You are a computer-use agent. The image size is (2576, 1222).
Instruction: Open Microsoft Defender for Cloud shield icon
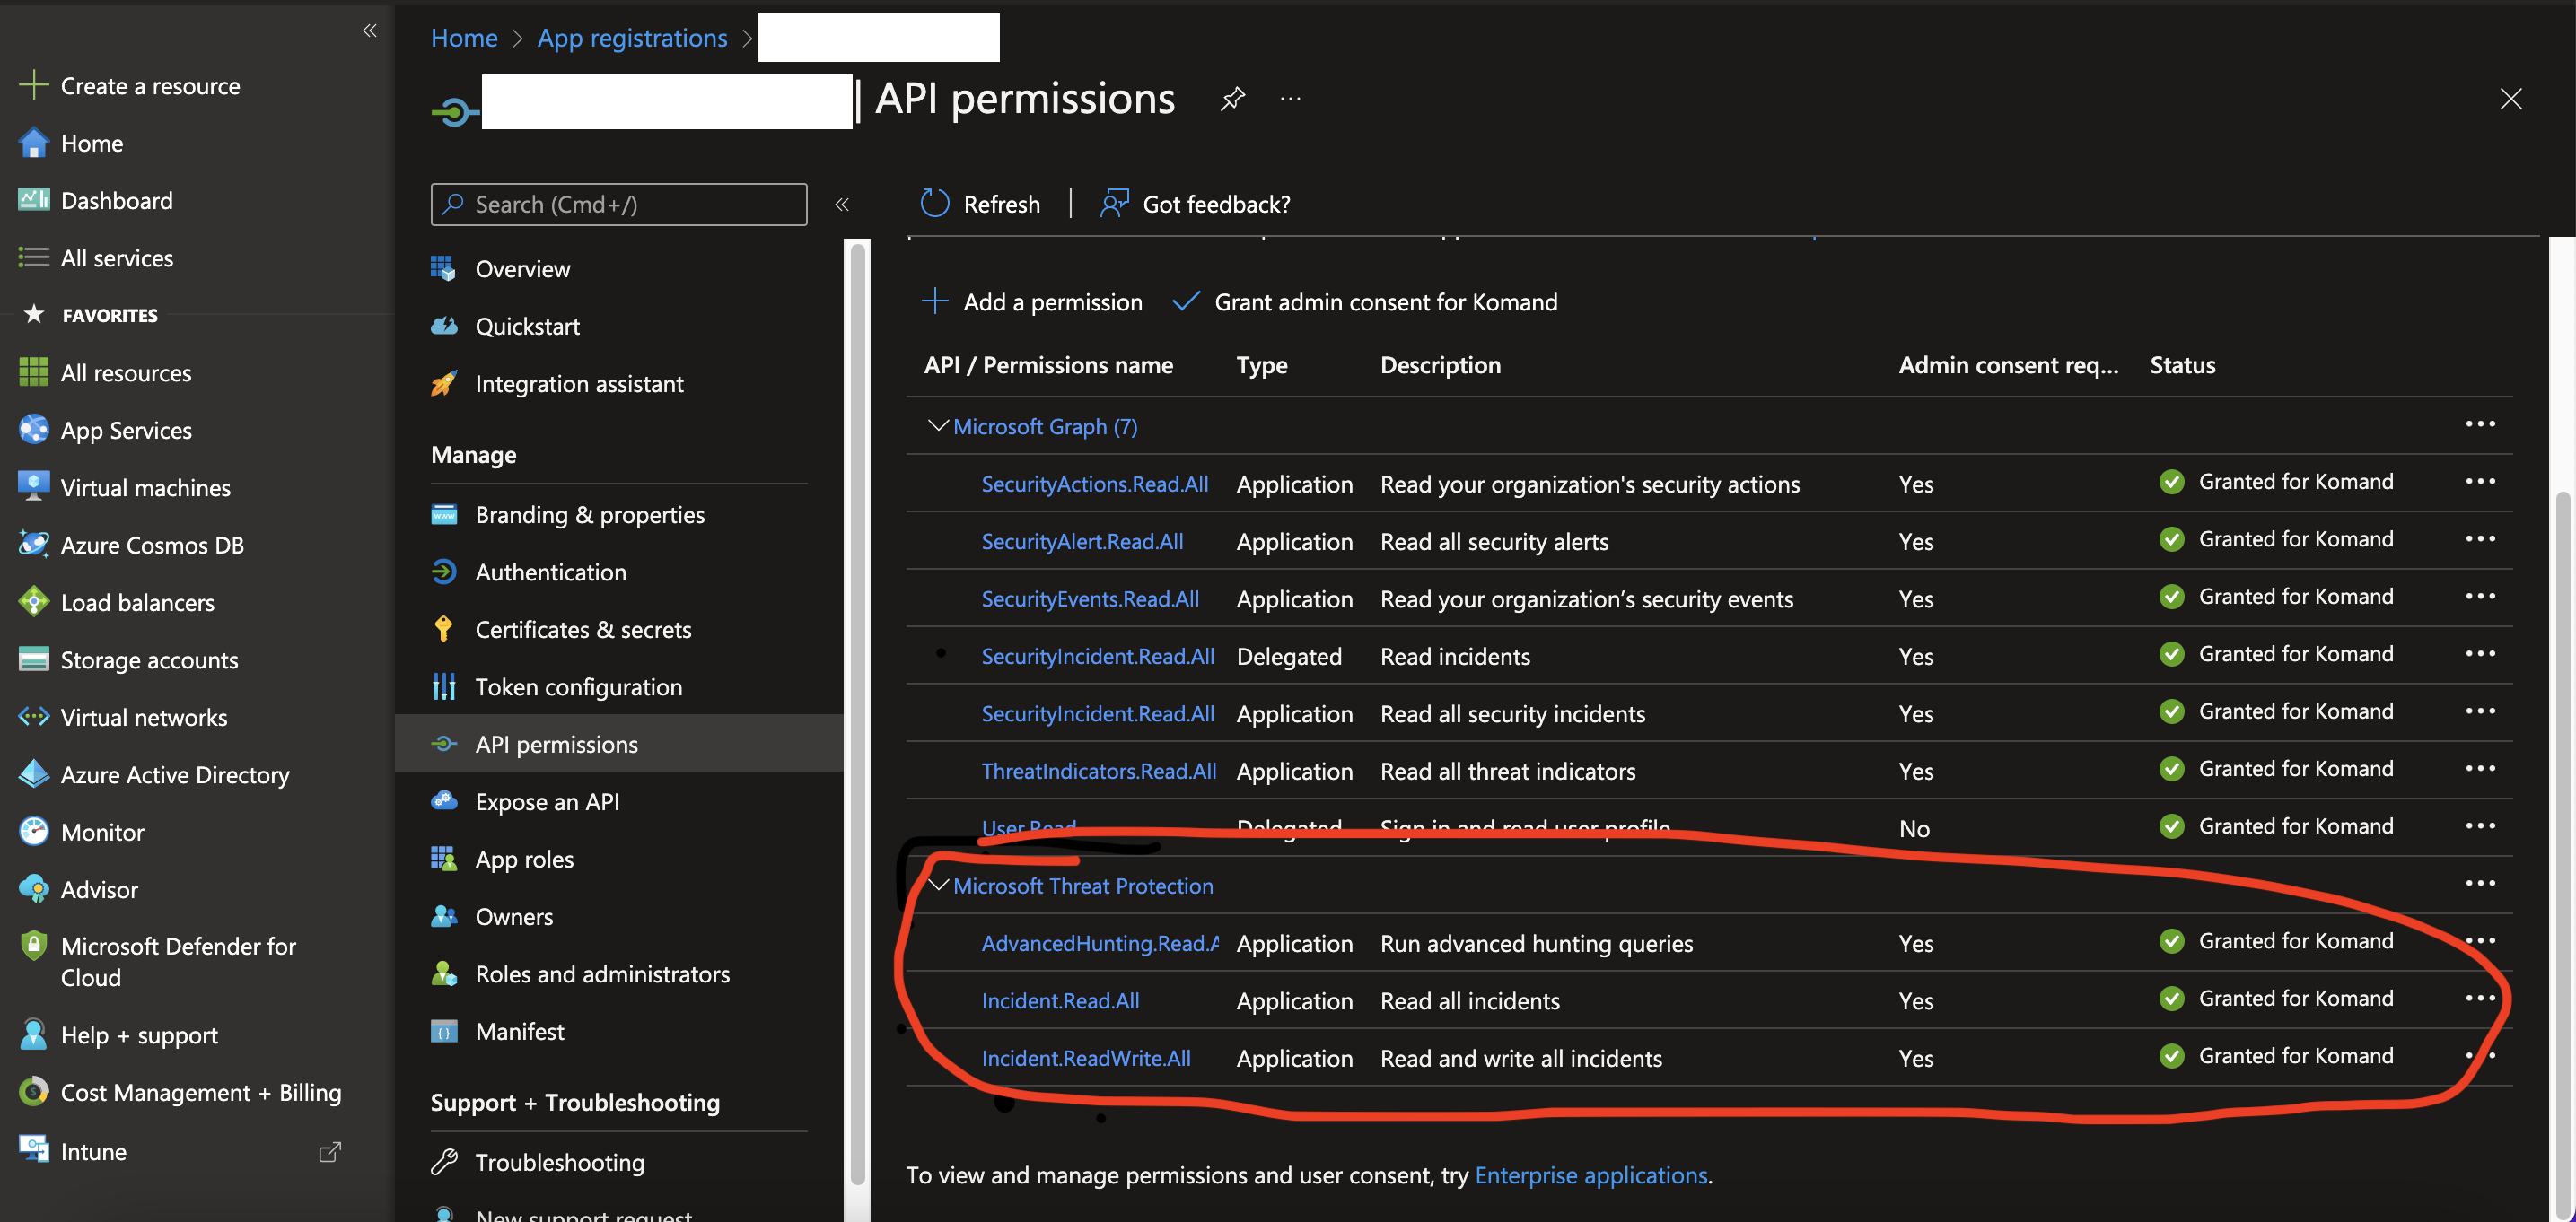(x=33, y=946)
